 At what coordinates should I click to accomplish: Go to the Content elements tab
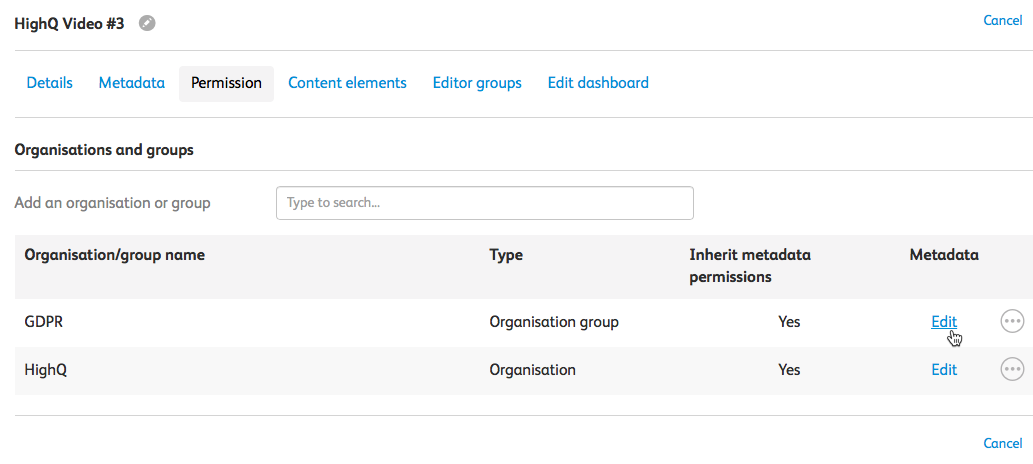(347, 83)
